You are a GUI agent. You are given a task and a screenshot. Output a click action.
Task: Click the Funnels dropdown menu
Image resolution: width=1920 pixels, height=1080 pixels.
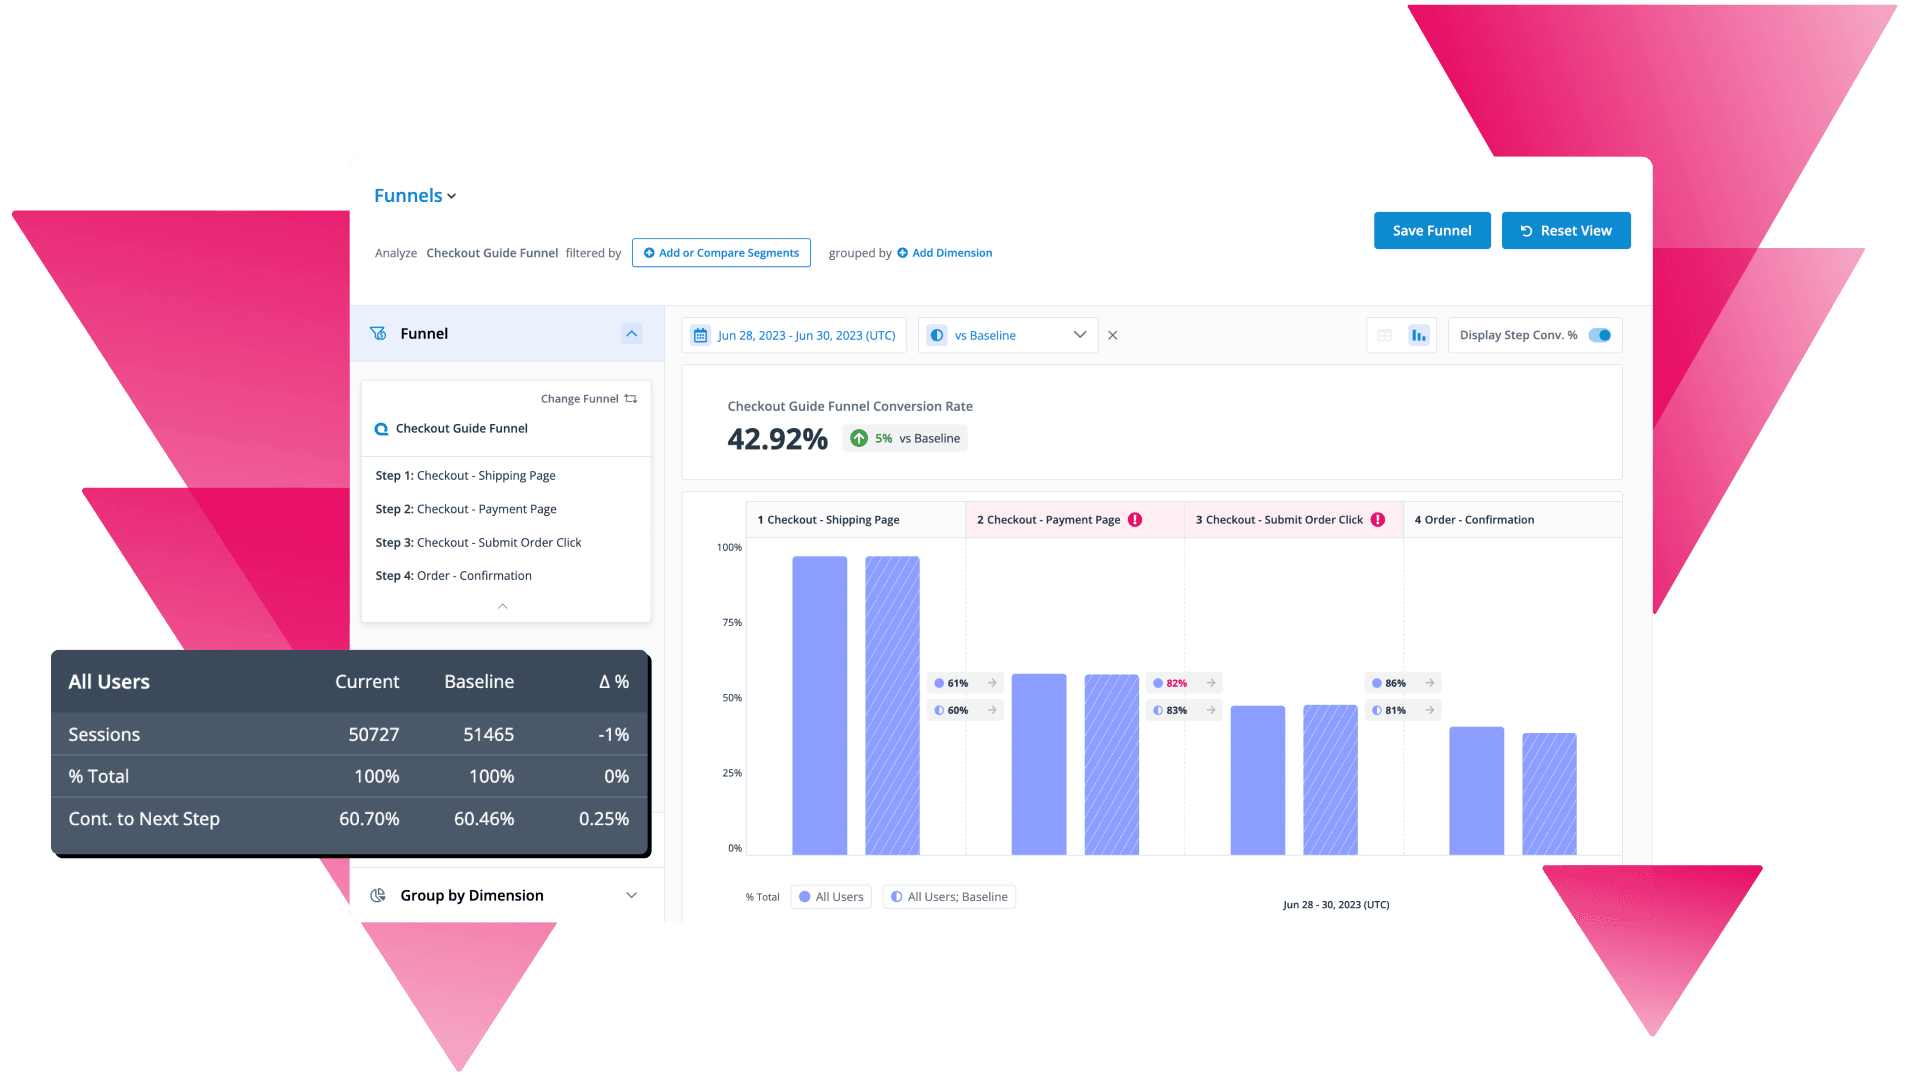click(x=414, y=195)
